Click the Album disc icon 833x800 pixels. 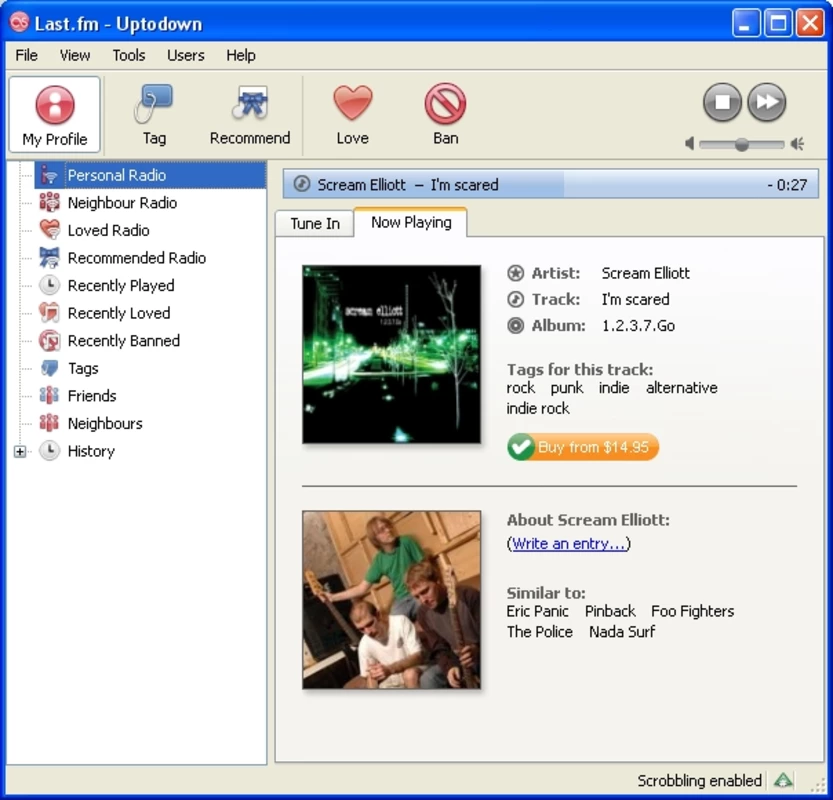[515, 325]
